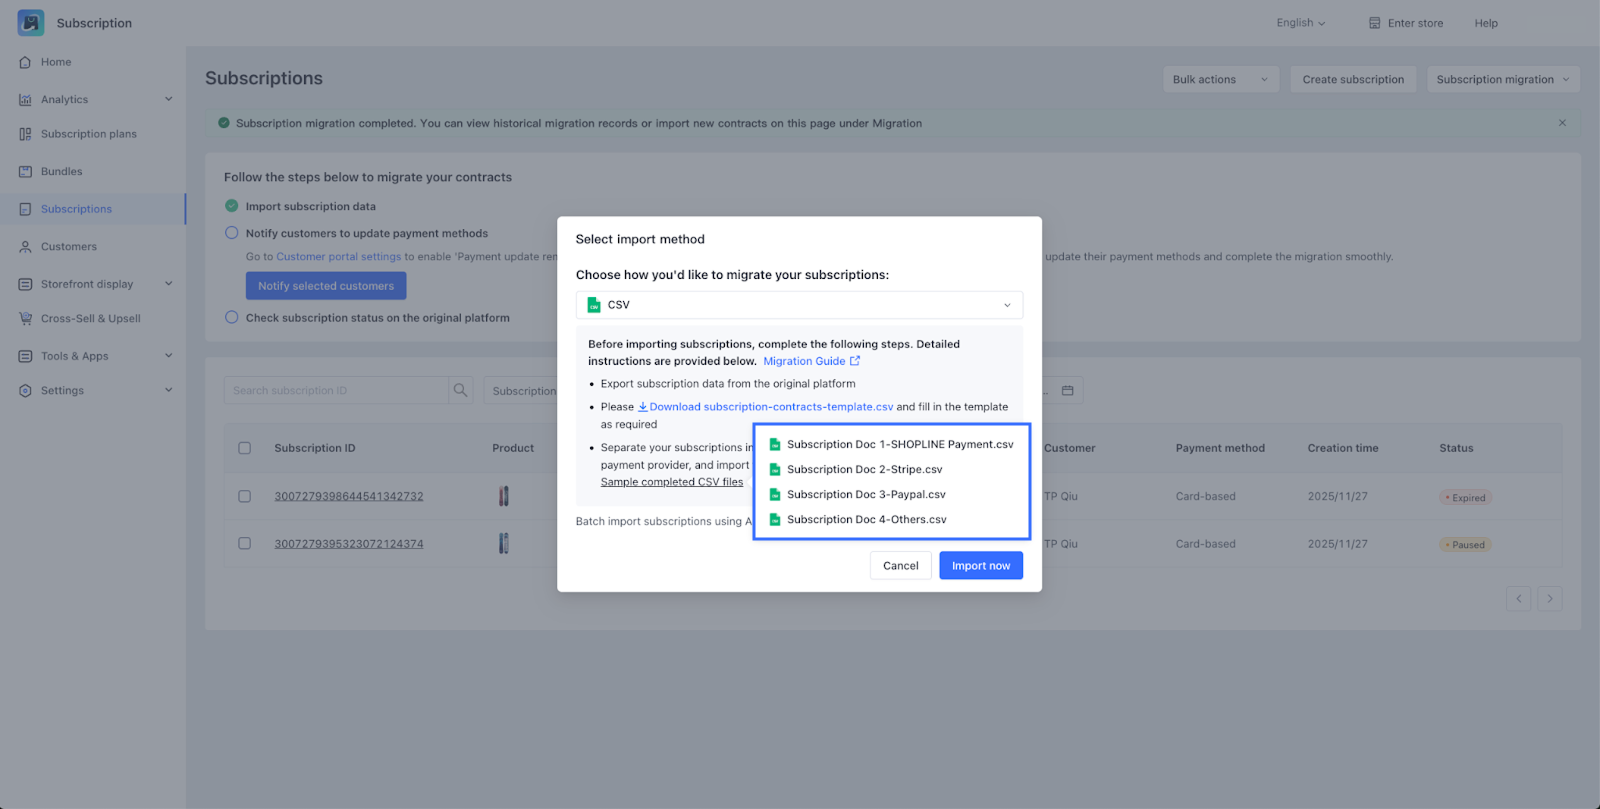Click the Home sidebar icon
Screen dimensions: 1600x809
coord(25,62)
